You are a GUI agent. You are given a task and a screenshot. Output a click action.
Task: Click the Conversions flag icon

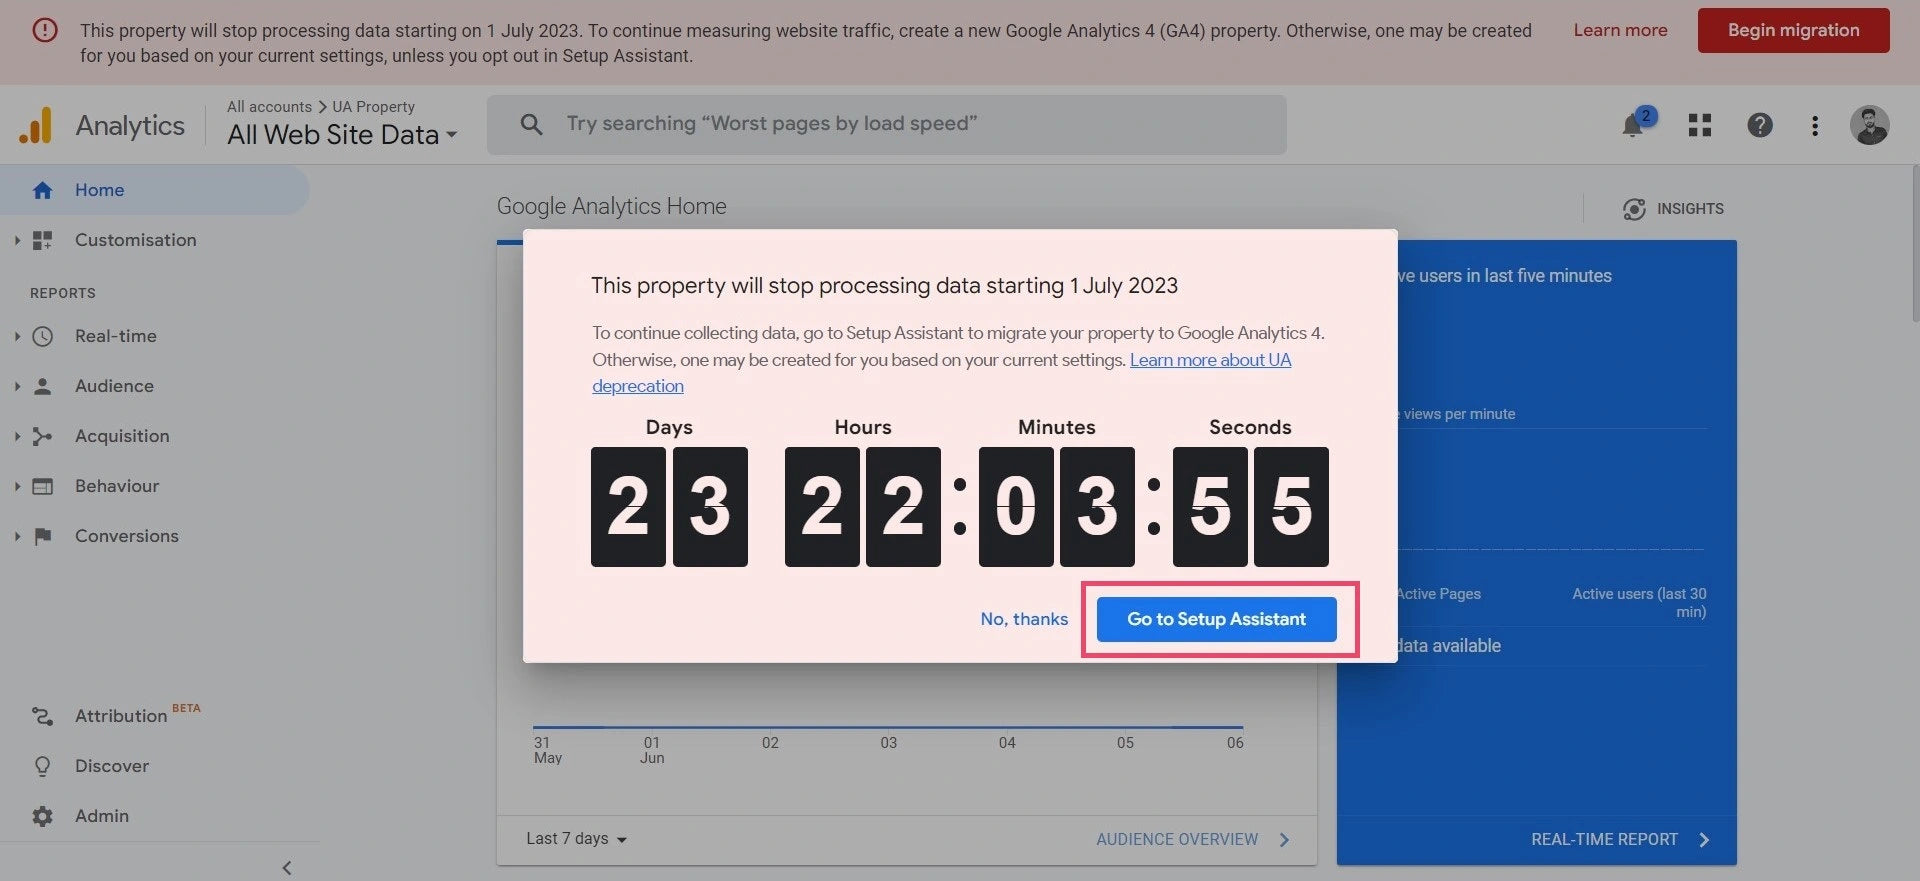pyautogui.click(x=42, y=536)
